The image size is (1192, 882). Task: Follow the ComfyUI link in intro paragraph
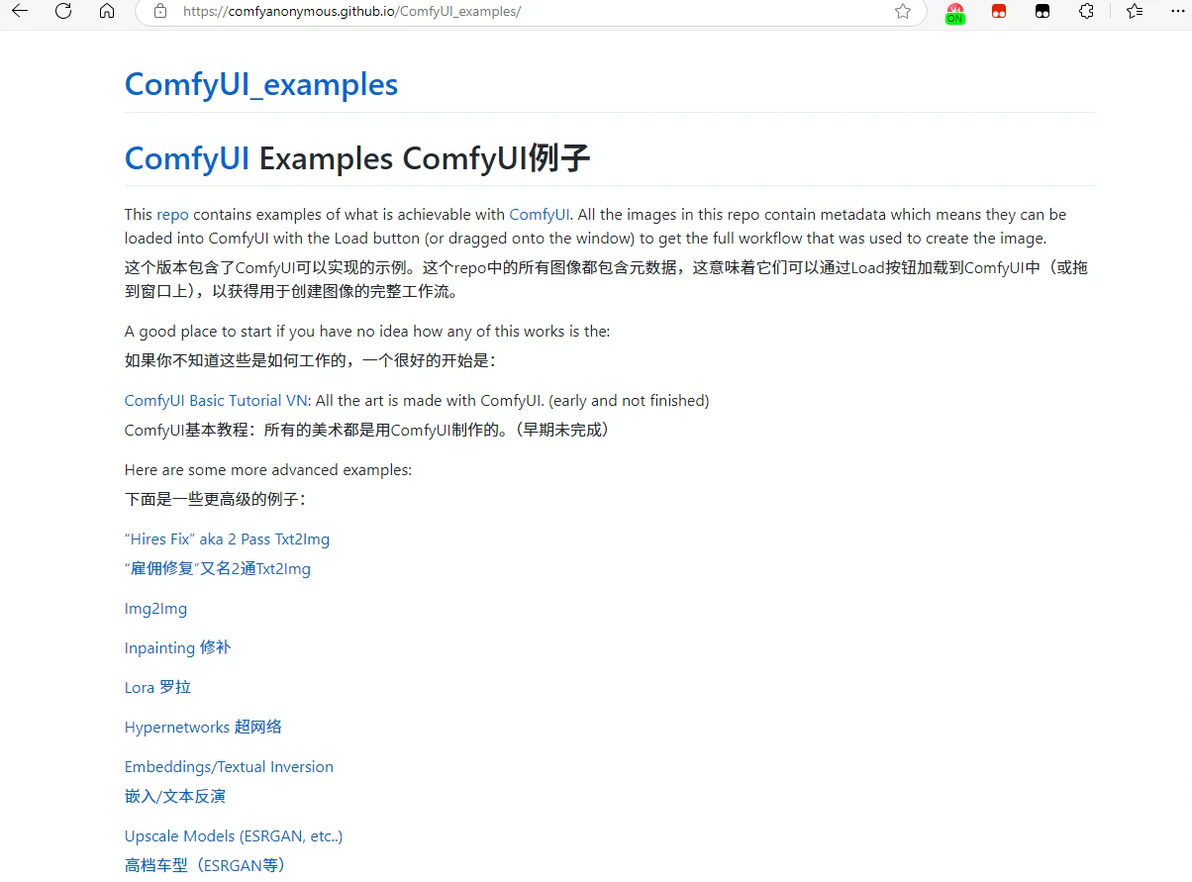[x=539, y=214]
